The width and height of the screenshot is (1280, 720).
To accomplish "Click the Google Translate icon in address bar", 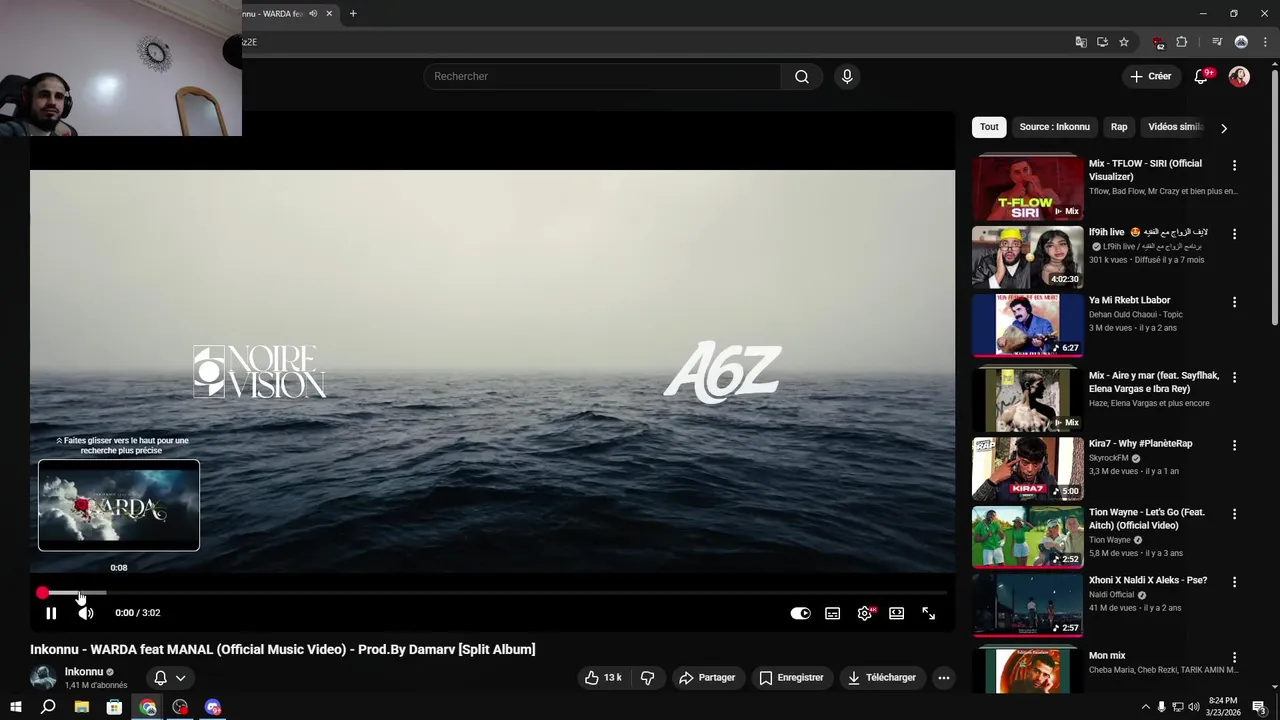I will click(x=1081, y=42).
